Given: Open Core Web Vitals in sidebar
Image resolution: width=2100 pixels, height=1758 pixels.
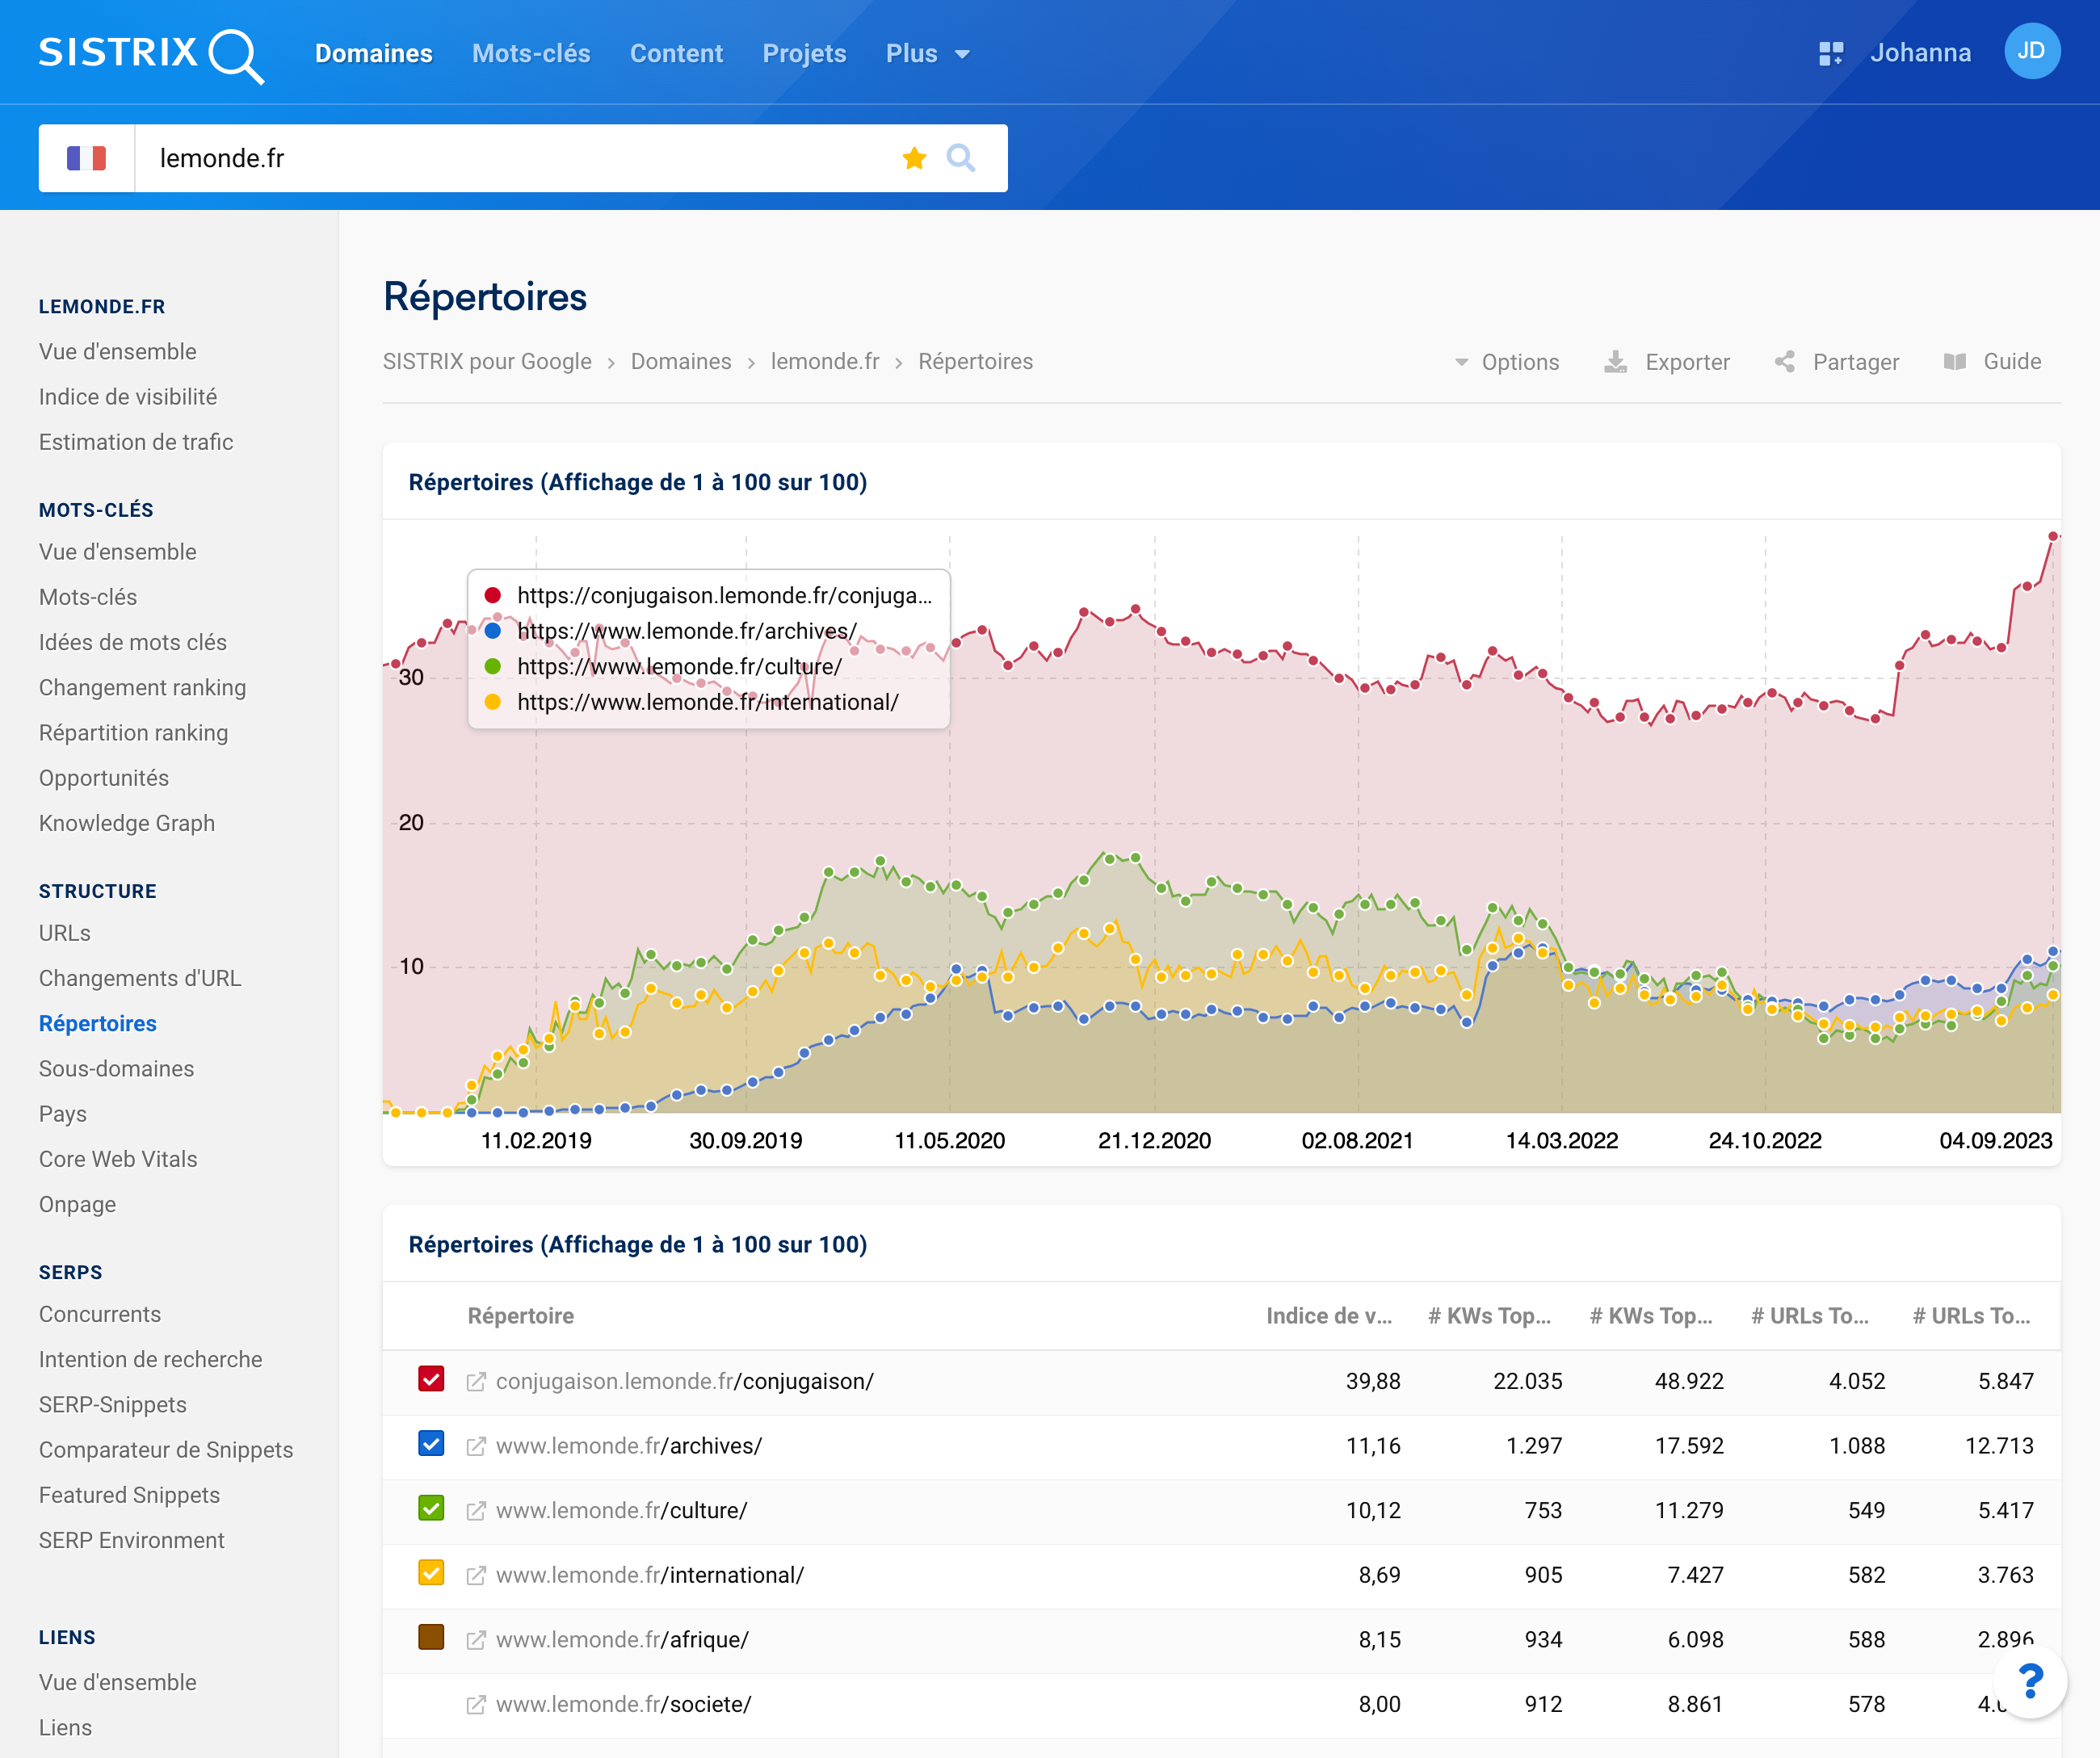Looking at the screenshot, I should [118, 1159].
